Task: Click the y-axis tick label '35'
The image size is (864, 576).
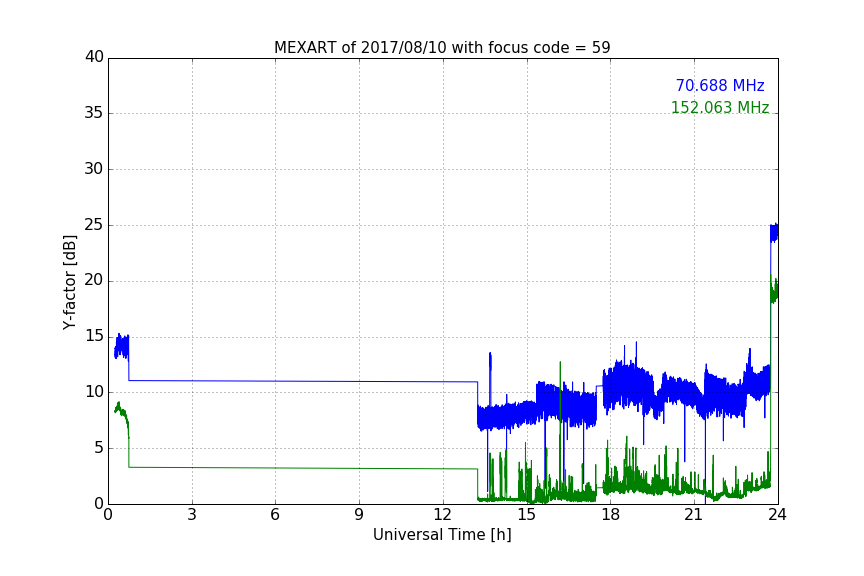Action: tap(94, 113)
